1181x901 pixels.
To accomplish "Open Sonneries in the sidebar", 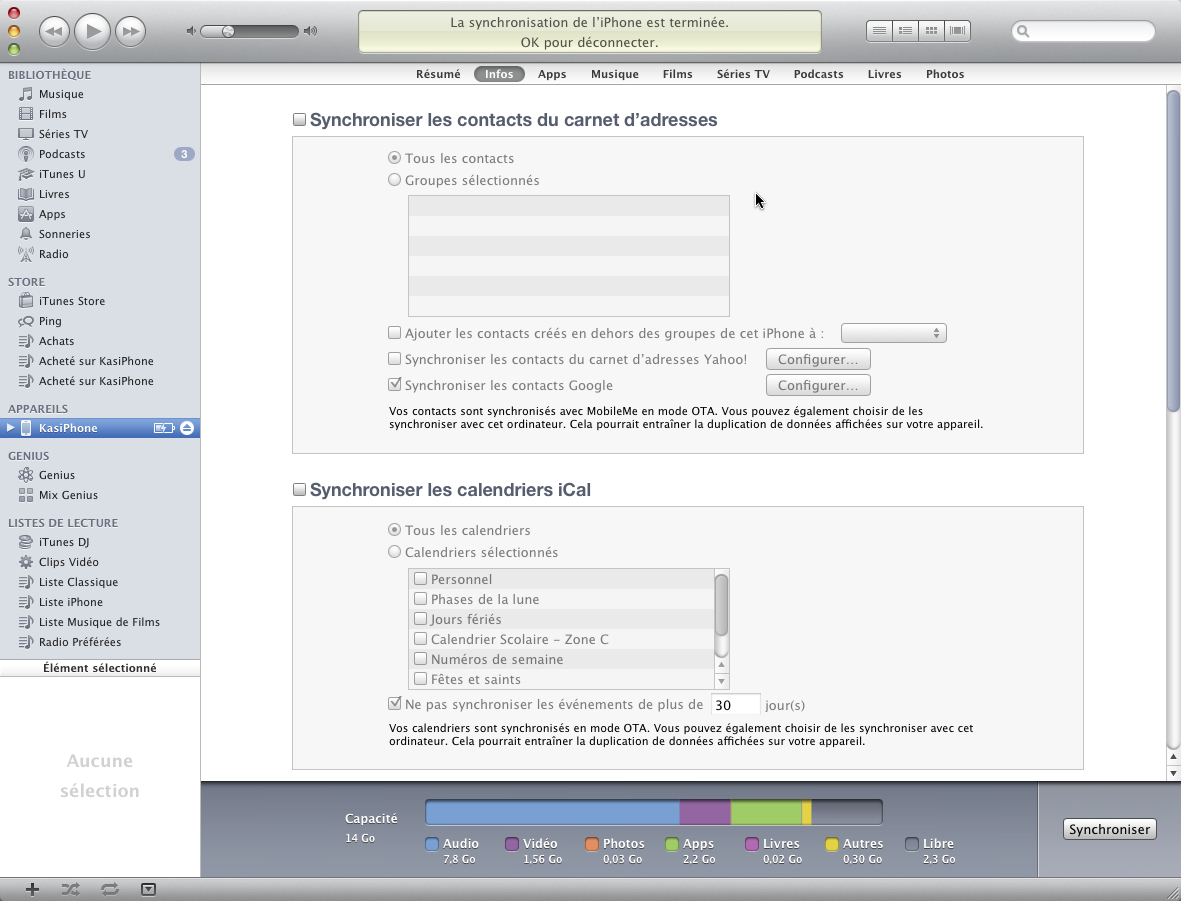I will point(65,234).
